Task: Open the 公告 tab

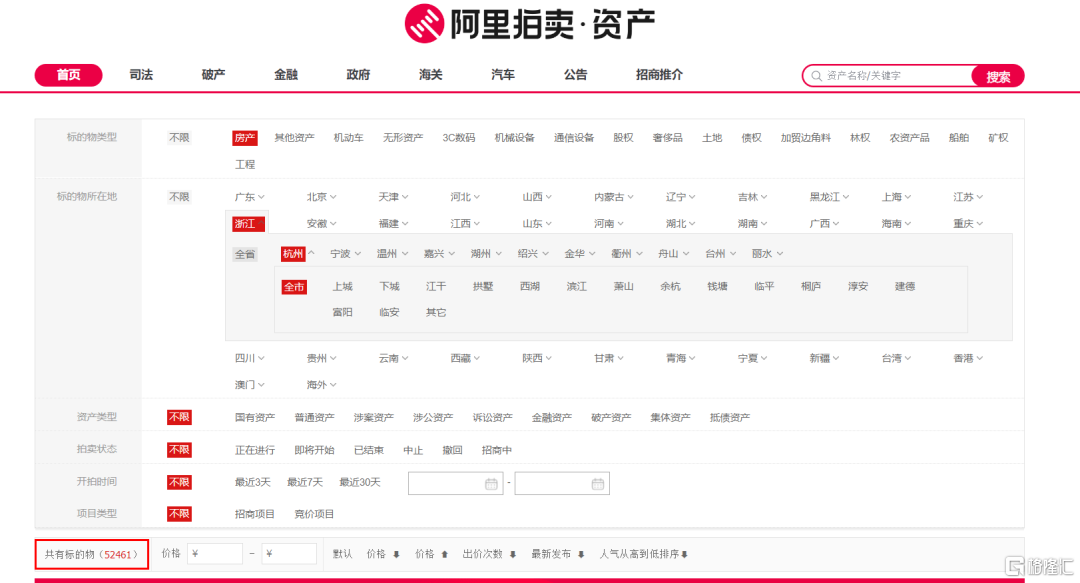Action: click(575, 74)
